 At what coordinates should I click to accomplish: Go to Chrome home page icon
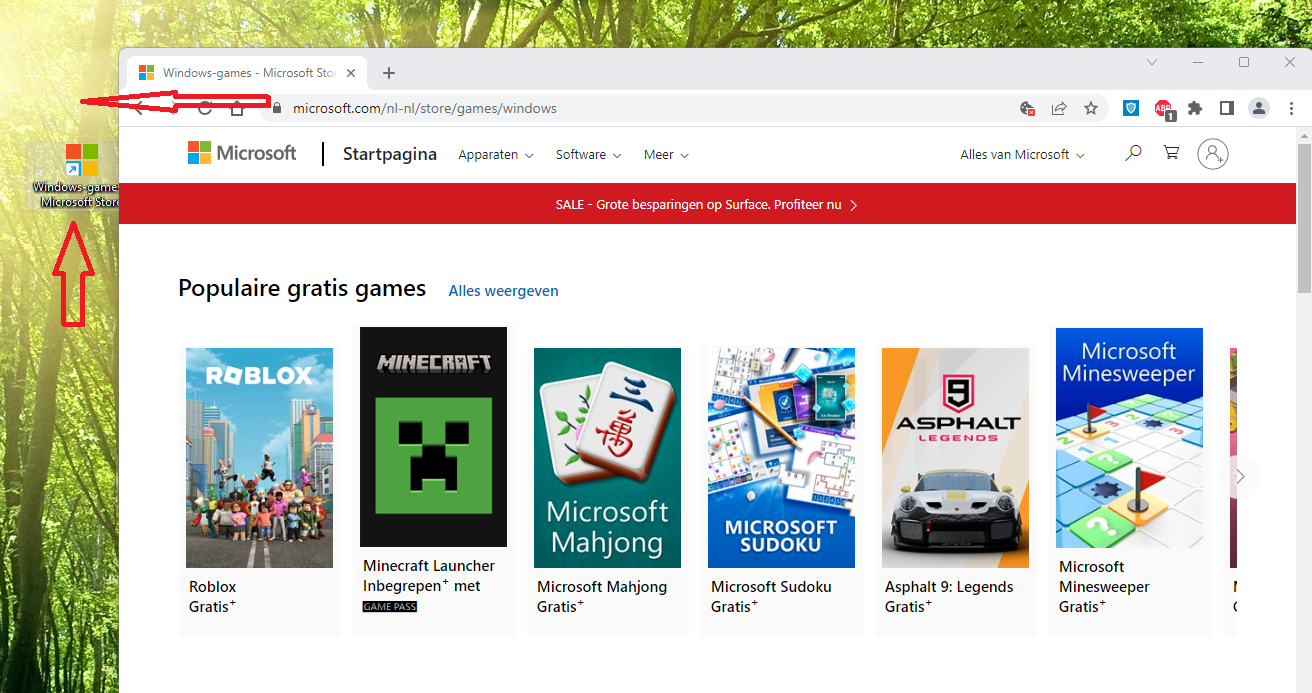pyautogui.click(x=237, y=108)
